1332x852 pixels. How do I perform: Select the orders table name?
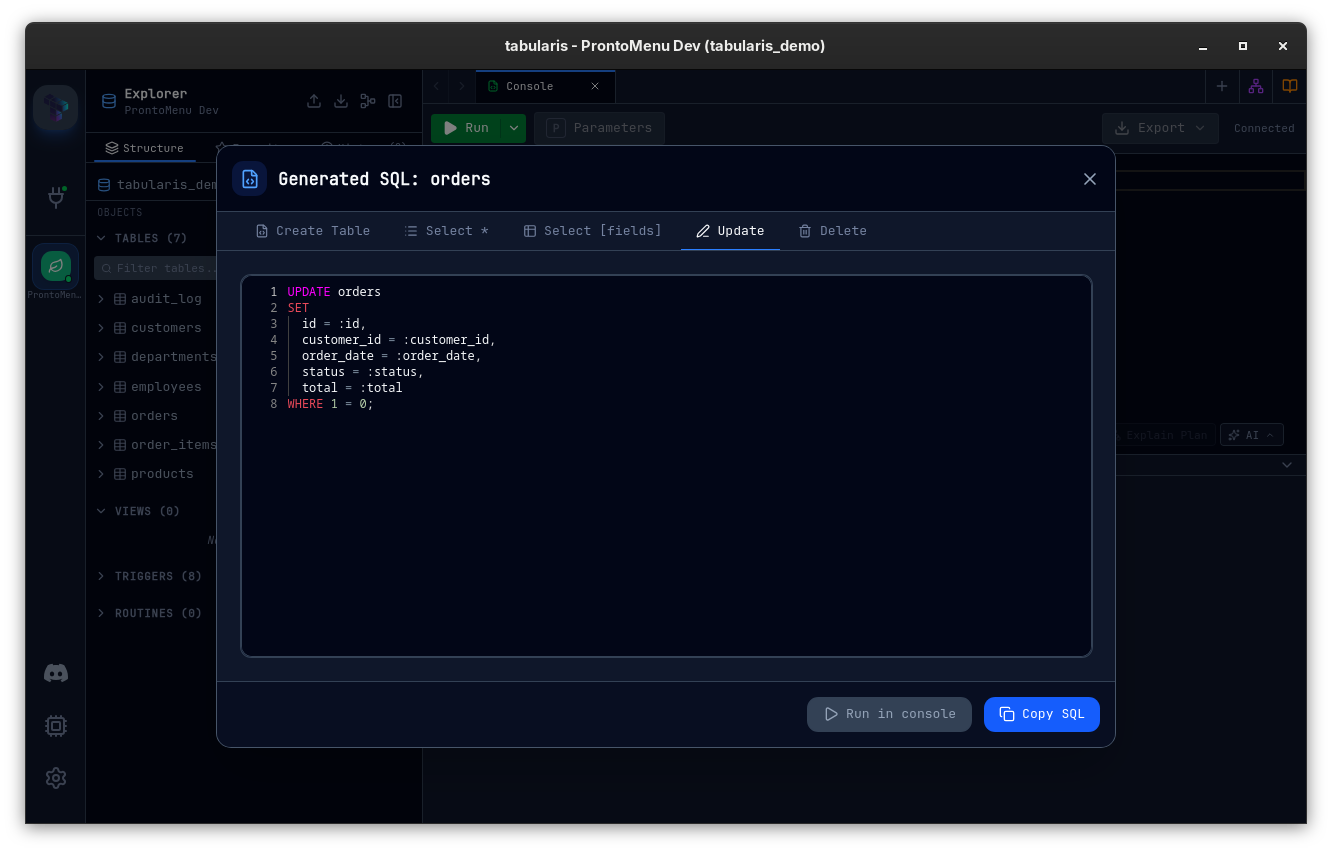click(x=154, y=416)
